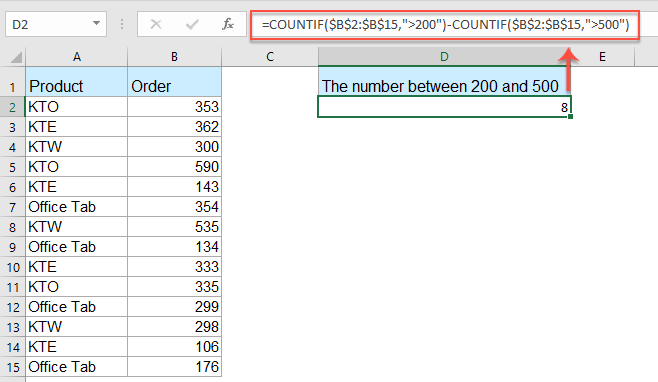
Task: Click KTO in row 11
Action: tap(76, 287)
